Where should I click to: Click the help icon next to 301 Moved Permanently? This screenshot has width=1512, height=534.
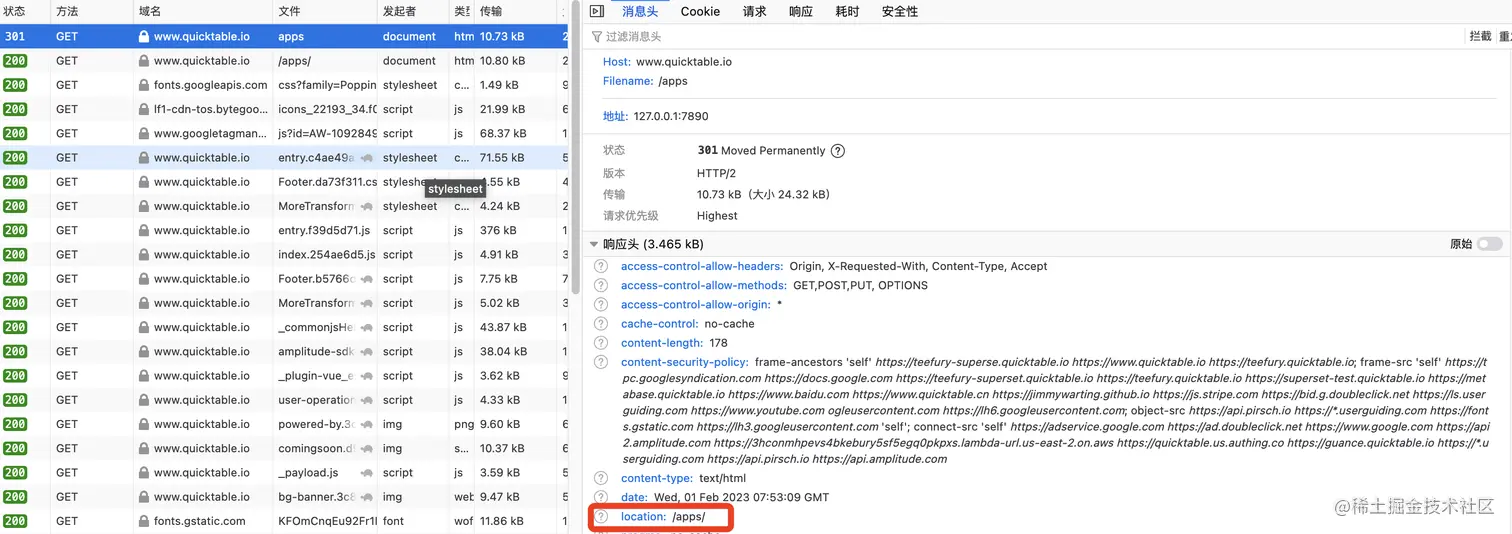point(838,151)
